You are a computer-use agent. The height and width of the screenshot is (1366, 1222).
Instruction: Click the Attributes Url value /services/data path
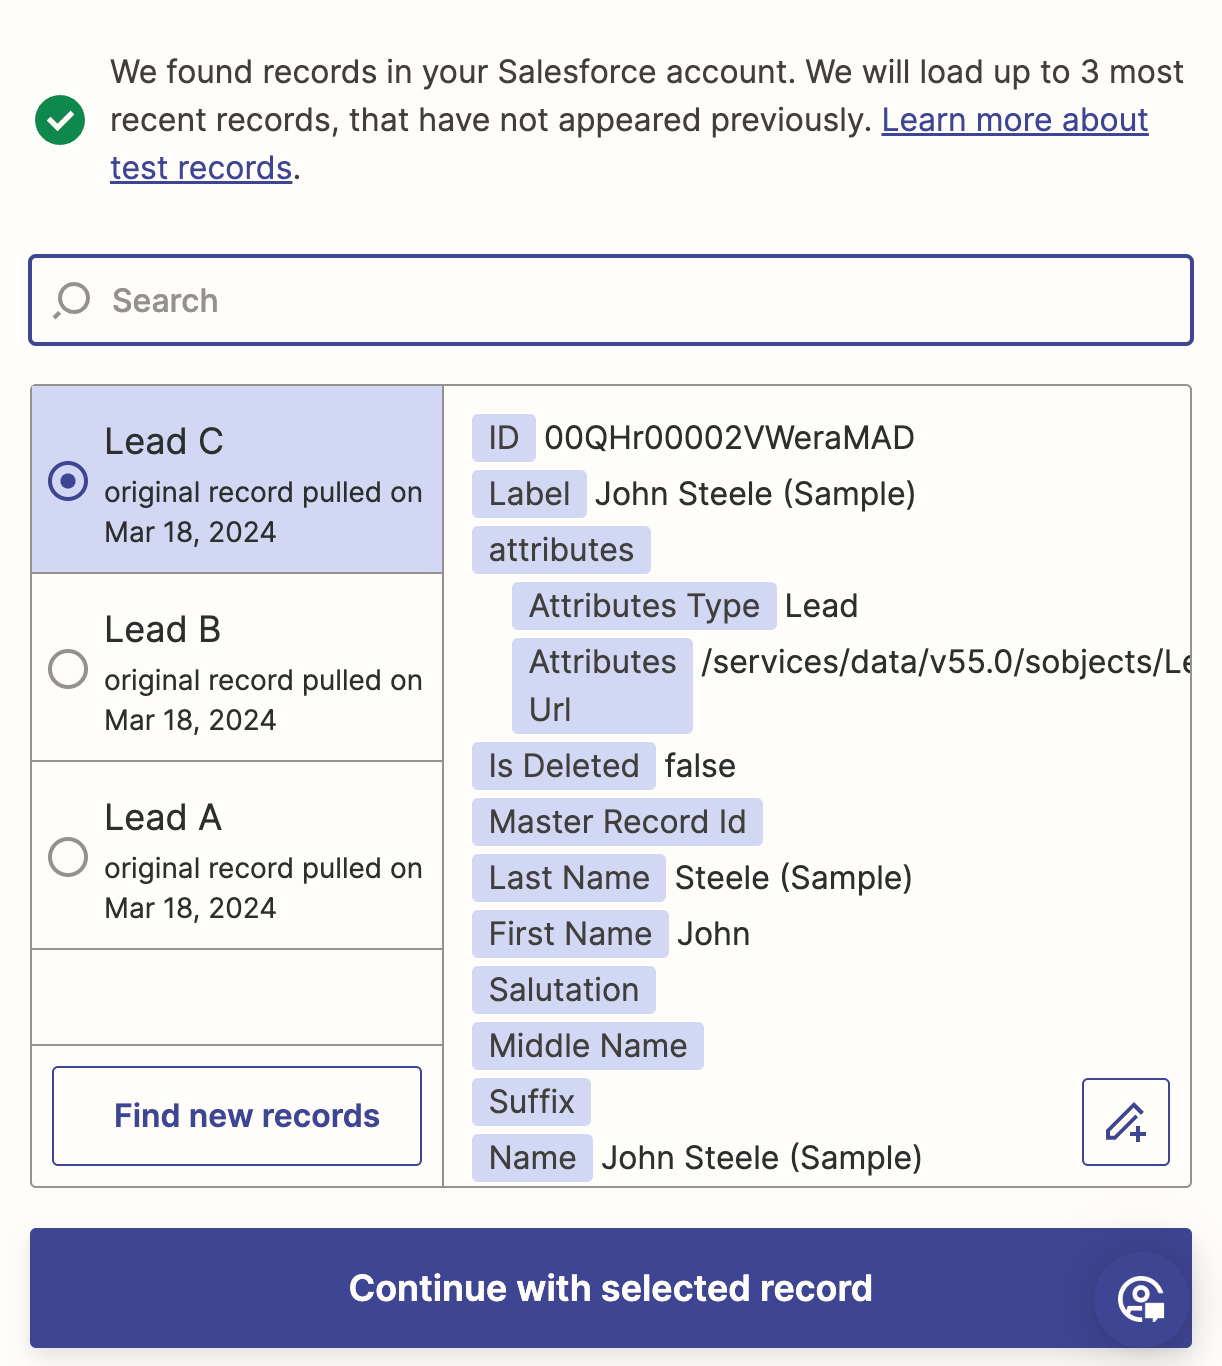[945, 662]
